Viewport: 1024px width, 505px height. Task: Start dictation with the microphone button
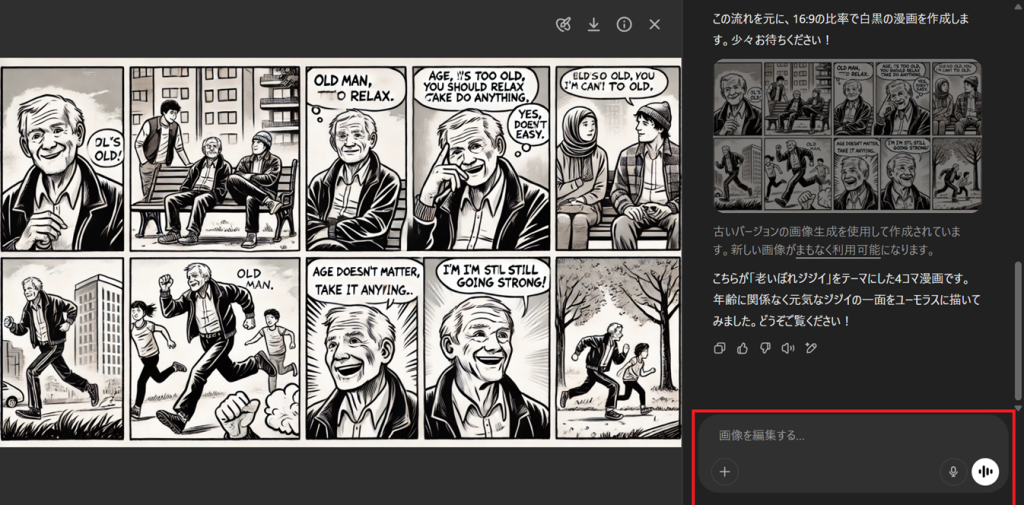click(x=953, y=472)
